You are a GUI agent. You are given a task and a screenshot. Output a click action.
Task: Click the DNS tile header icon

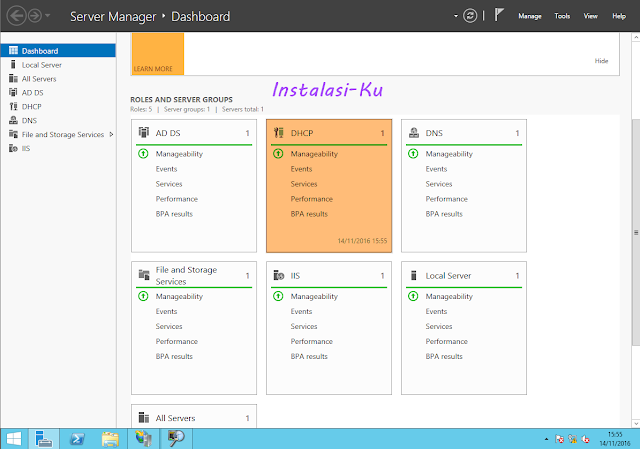(x=414, y=132)
